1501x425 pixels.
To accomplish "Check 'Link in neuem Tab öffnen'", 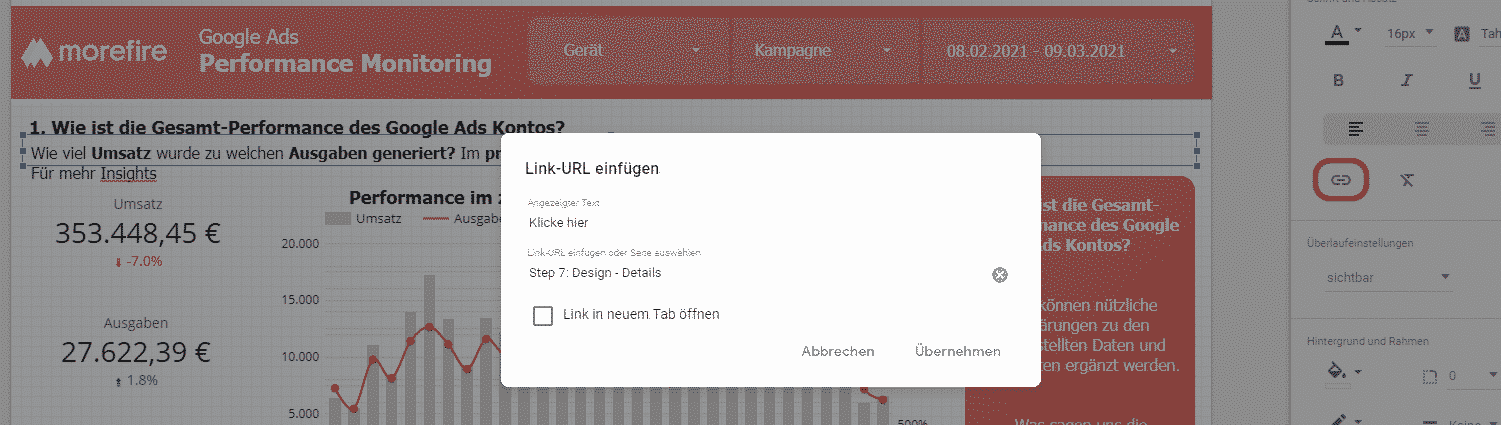I will pyautogui.click(x=543, y=315).
